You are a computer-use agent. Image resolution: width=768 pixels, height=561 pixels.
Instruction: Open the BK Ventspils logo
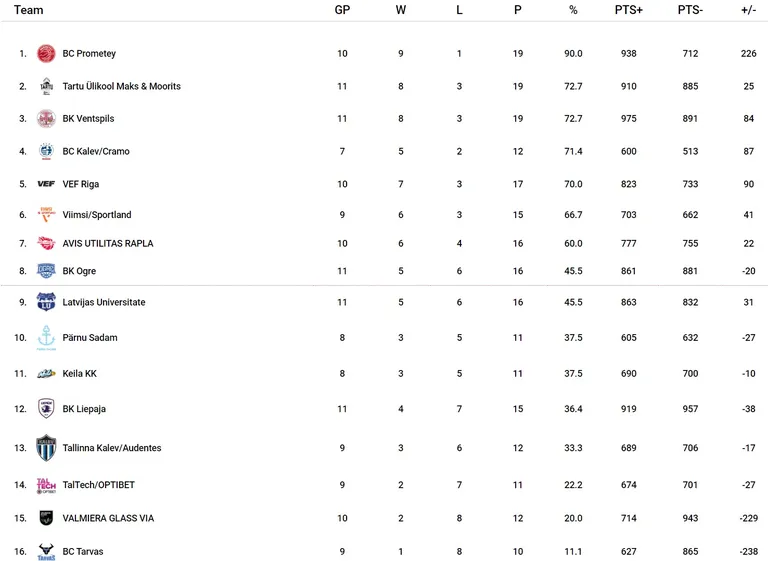pos(46,119)
